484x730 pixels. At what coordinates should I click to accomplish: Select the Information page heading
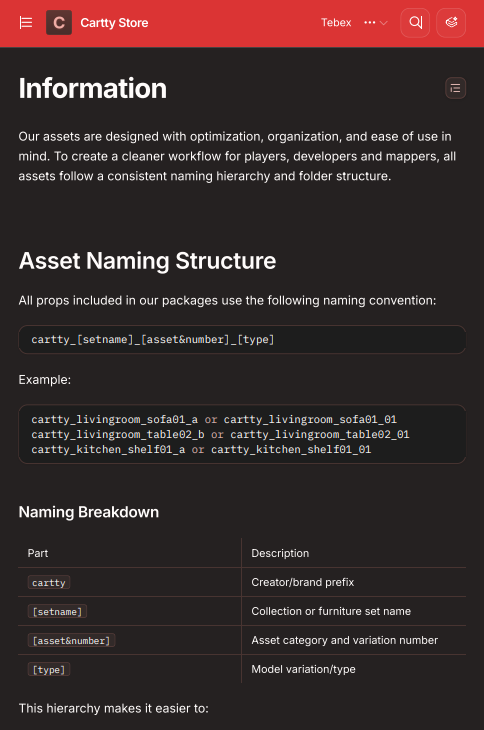pos(93,88)
